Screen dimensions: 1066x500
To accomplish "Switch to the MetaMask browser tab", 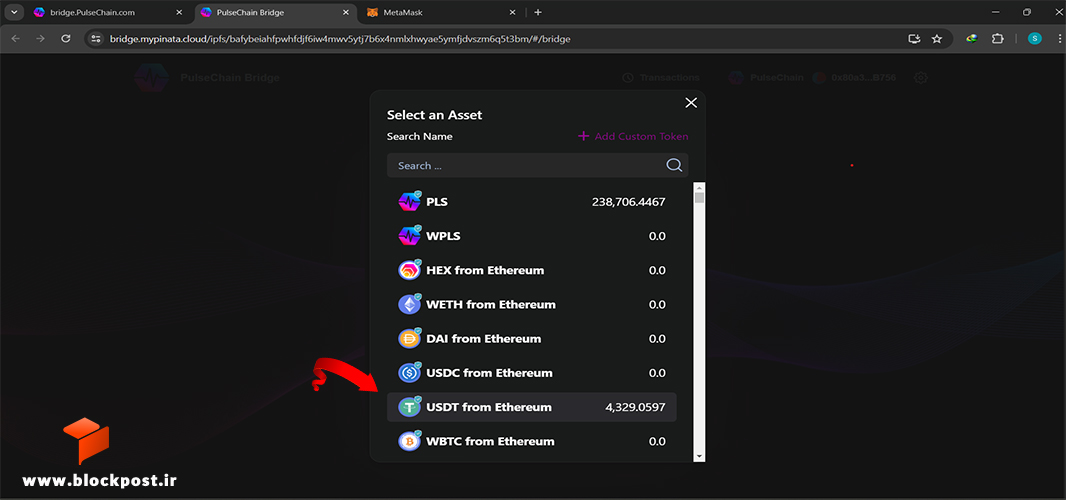I will (441, 12).
